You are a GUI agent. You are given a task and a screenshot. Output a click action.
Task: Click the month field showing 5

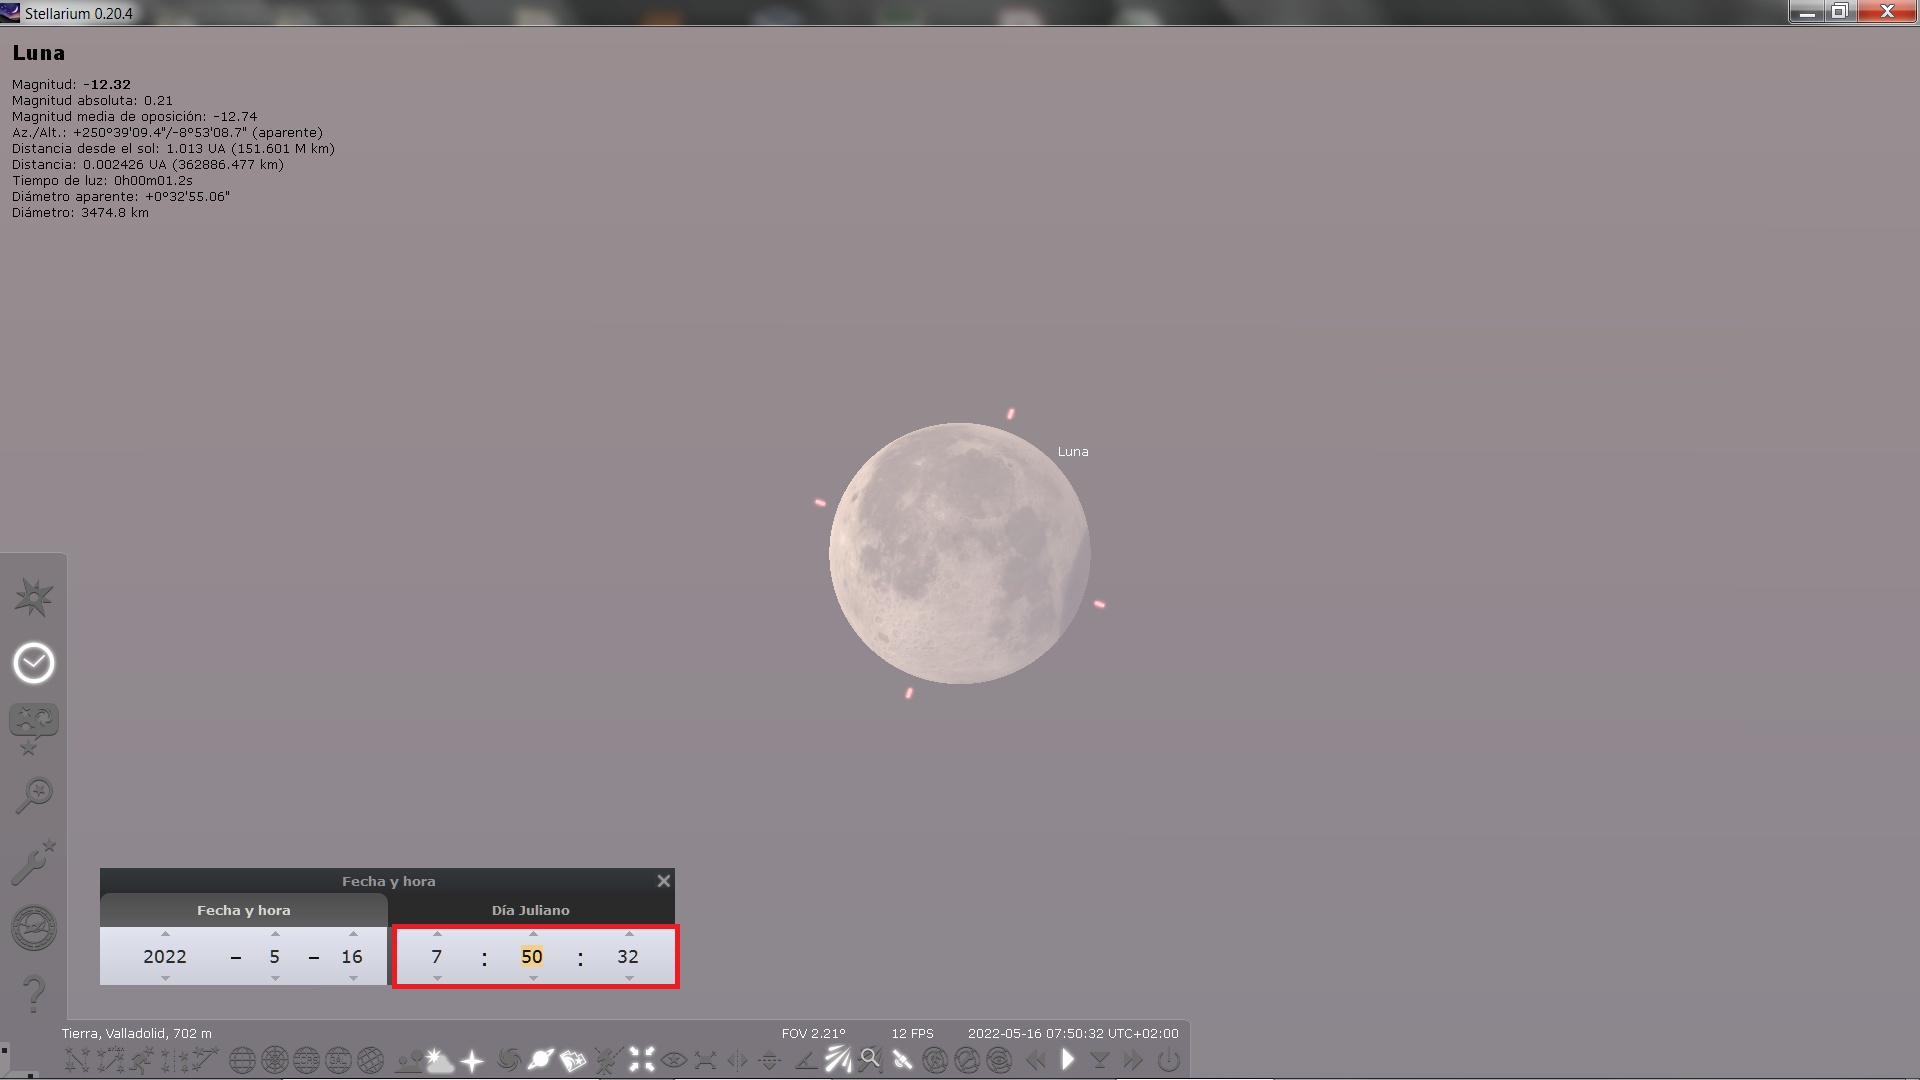point(275,956)
